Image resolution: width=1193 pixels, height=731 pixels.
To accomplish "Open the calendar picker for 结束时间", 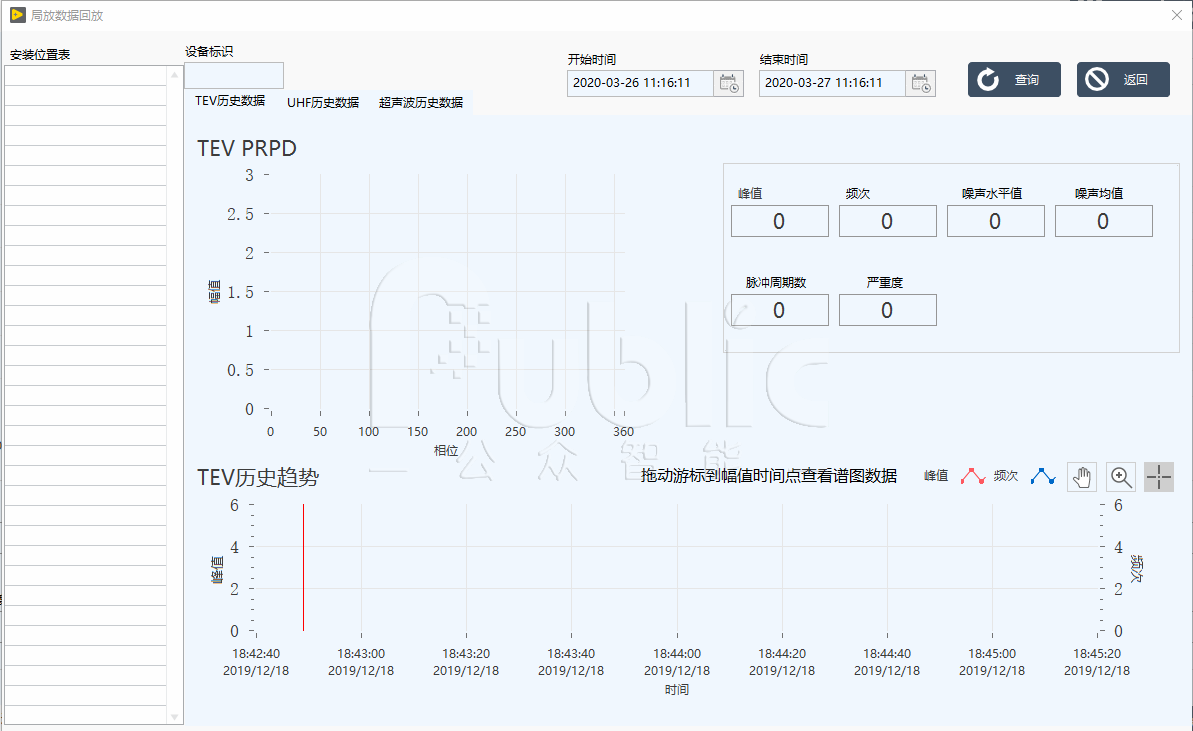I will 920,83.
